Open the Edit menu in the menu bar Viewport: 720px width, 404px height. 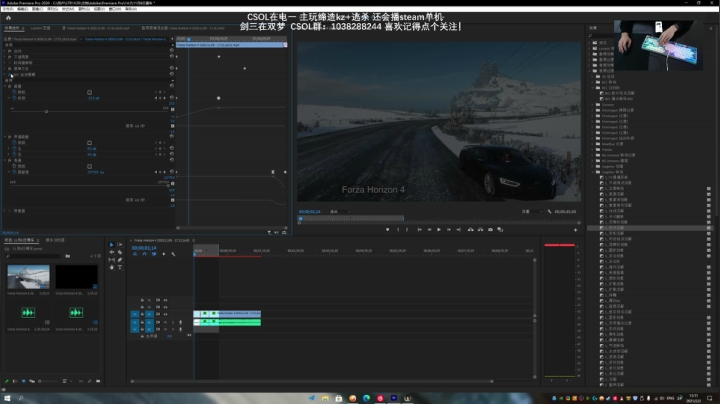[22, 9]
